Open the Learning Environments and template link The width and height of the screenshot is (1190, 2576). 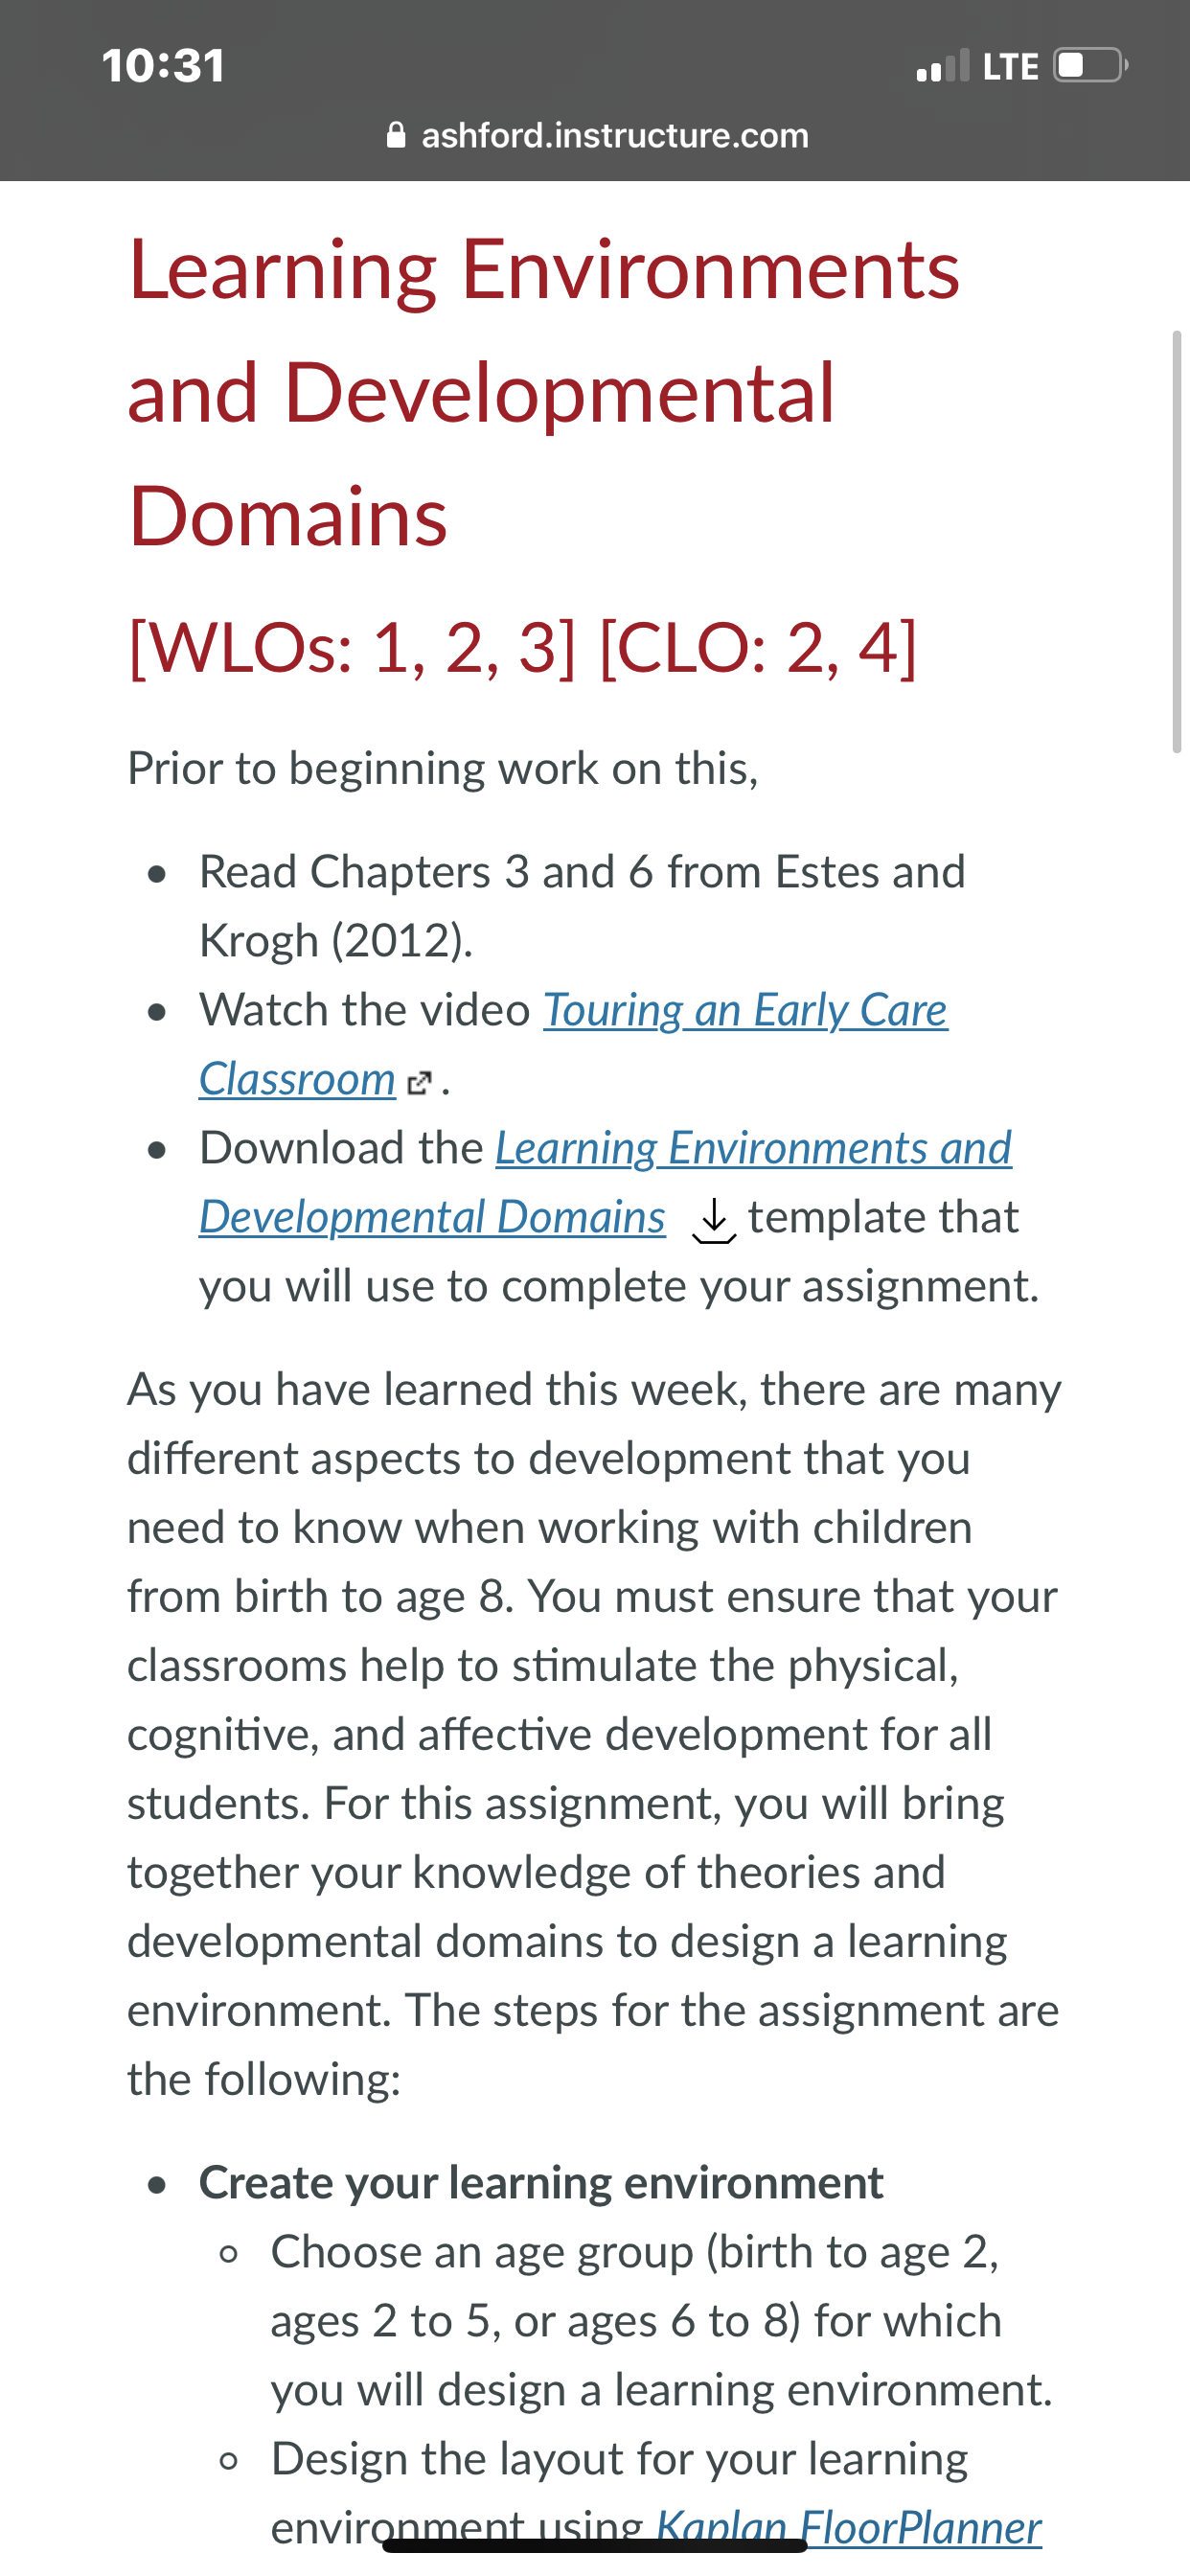point(753,1148)
